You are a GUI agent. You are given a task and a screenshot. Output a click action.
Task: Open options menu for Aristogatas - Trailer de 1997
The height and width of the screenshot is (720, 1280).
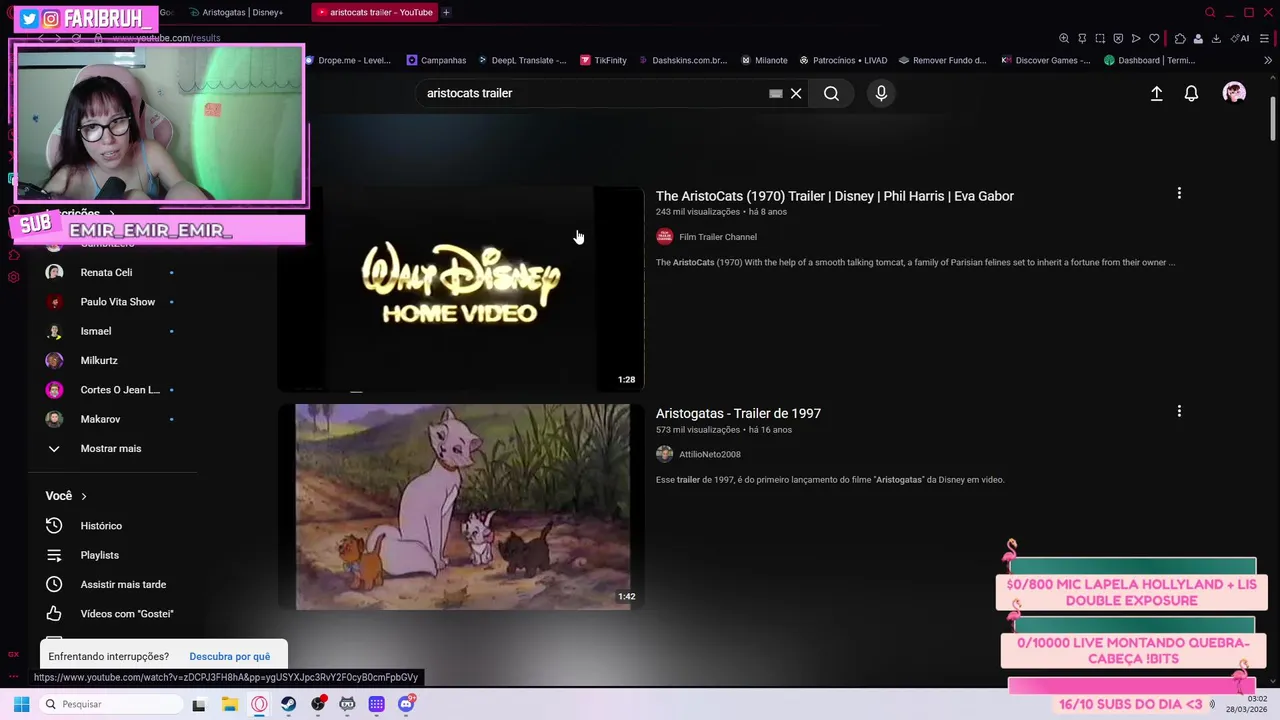point(1179,411)
